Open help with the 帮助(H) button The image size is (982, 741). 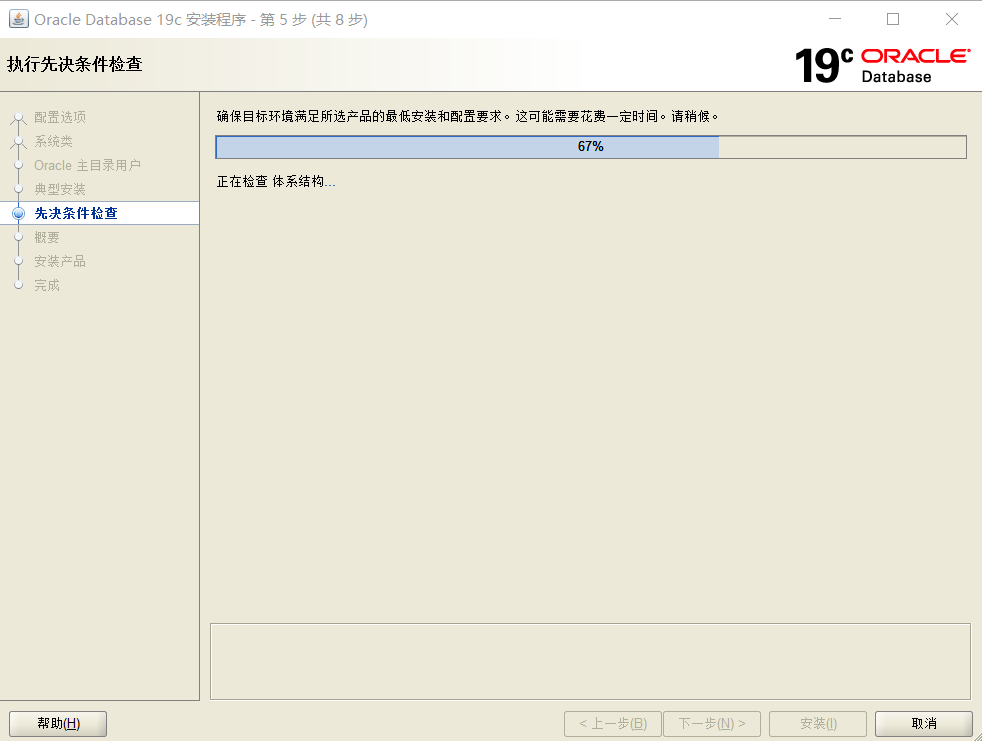point(58,723)
